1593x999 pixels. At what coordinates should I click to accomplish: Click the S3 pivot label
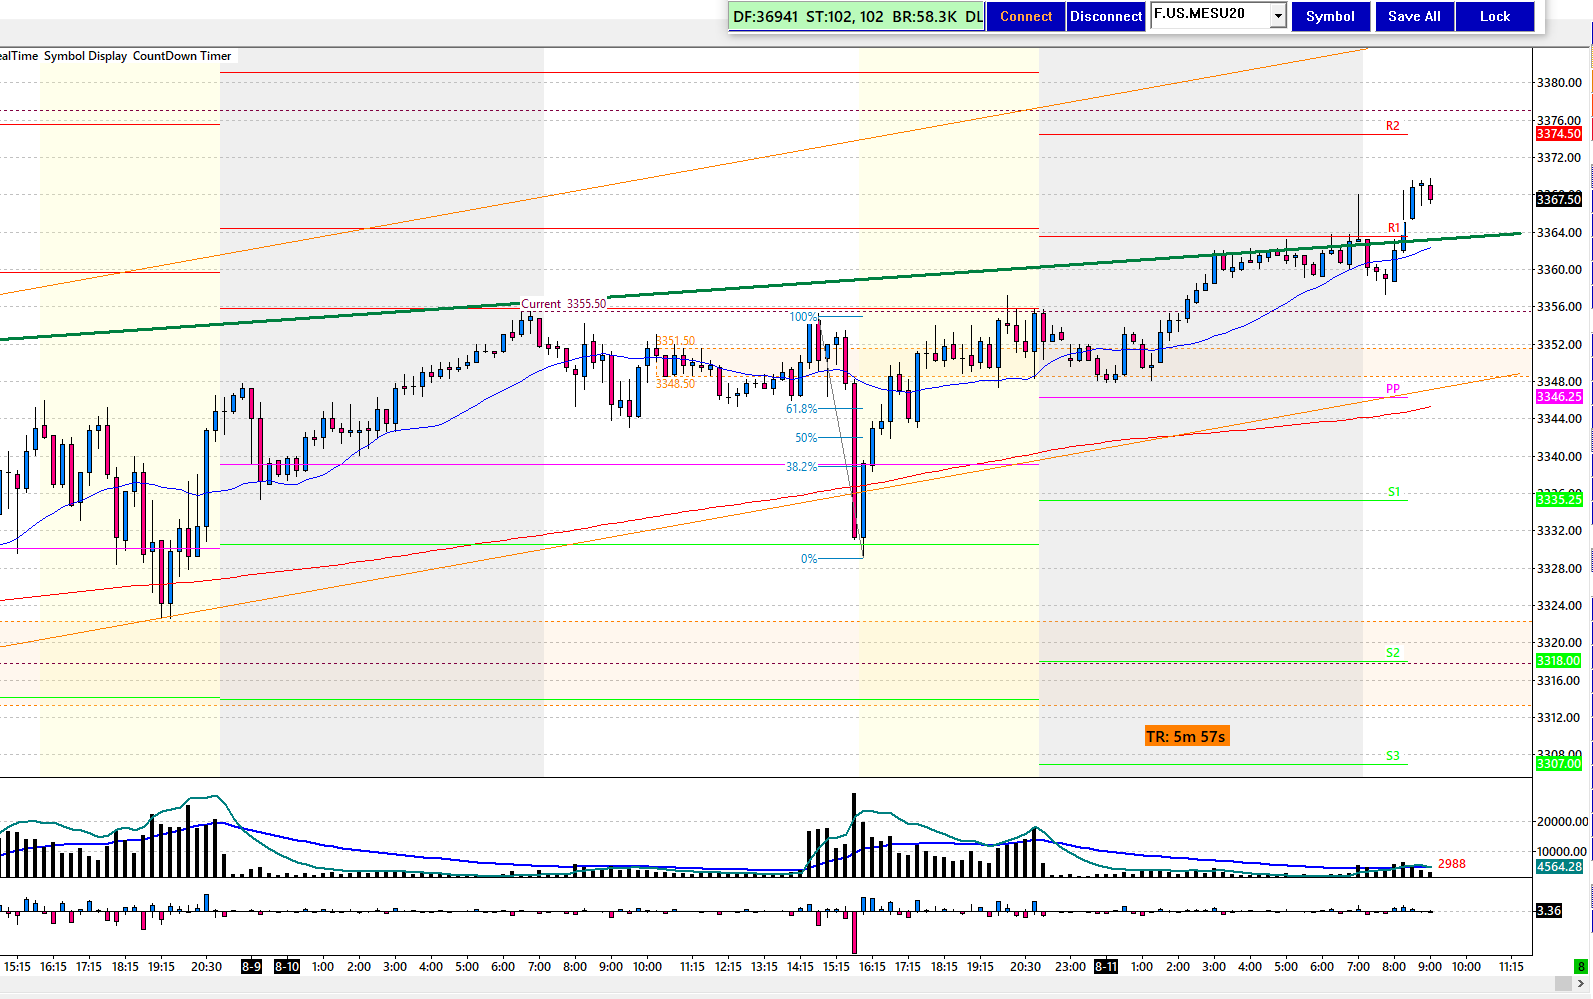click(x=1393, y=756)
